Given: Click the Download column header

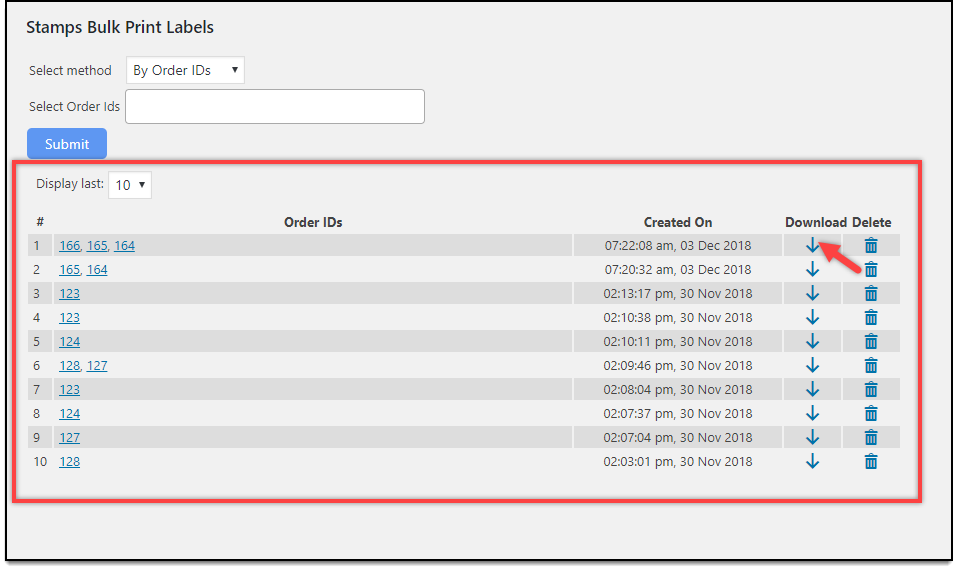Looking at the screenshot, I should tap(816, 222).
